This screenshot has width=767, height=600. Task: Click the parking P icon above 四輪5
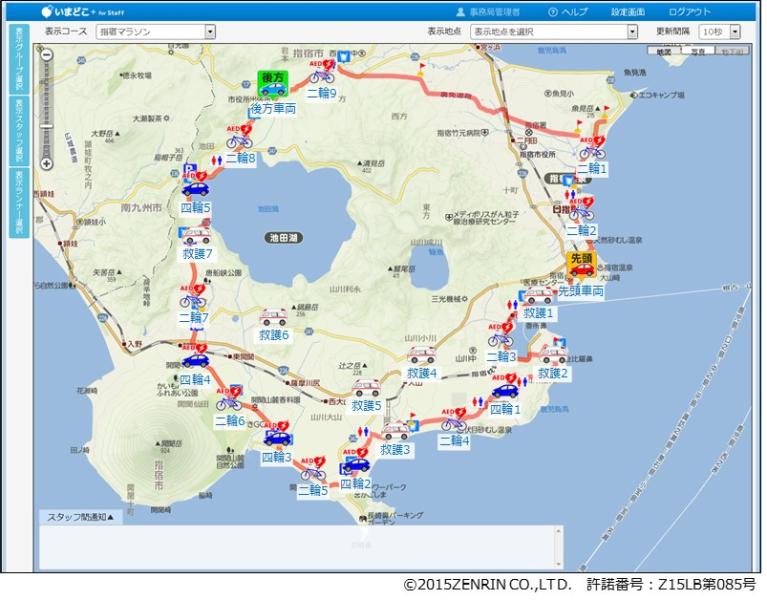coord(190,169)
